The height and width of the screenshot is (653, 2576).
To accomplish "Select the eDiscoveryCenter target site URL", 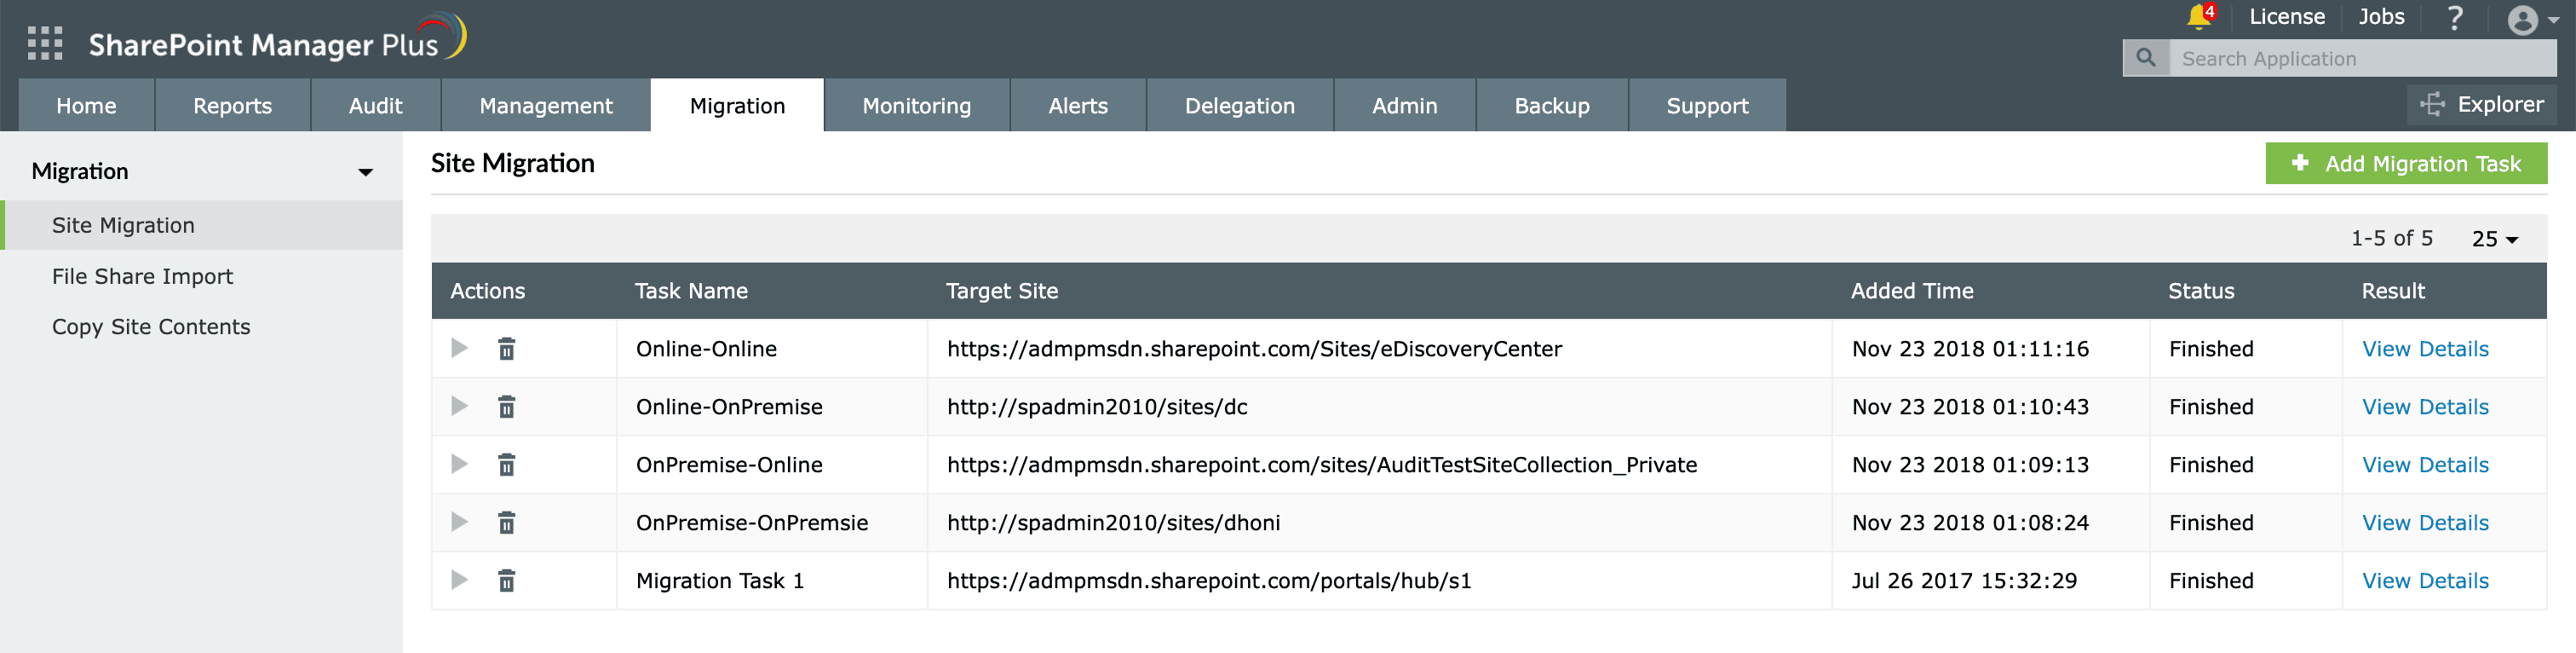I will pos(1254,349).
